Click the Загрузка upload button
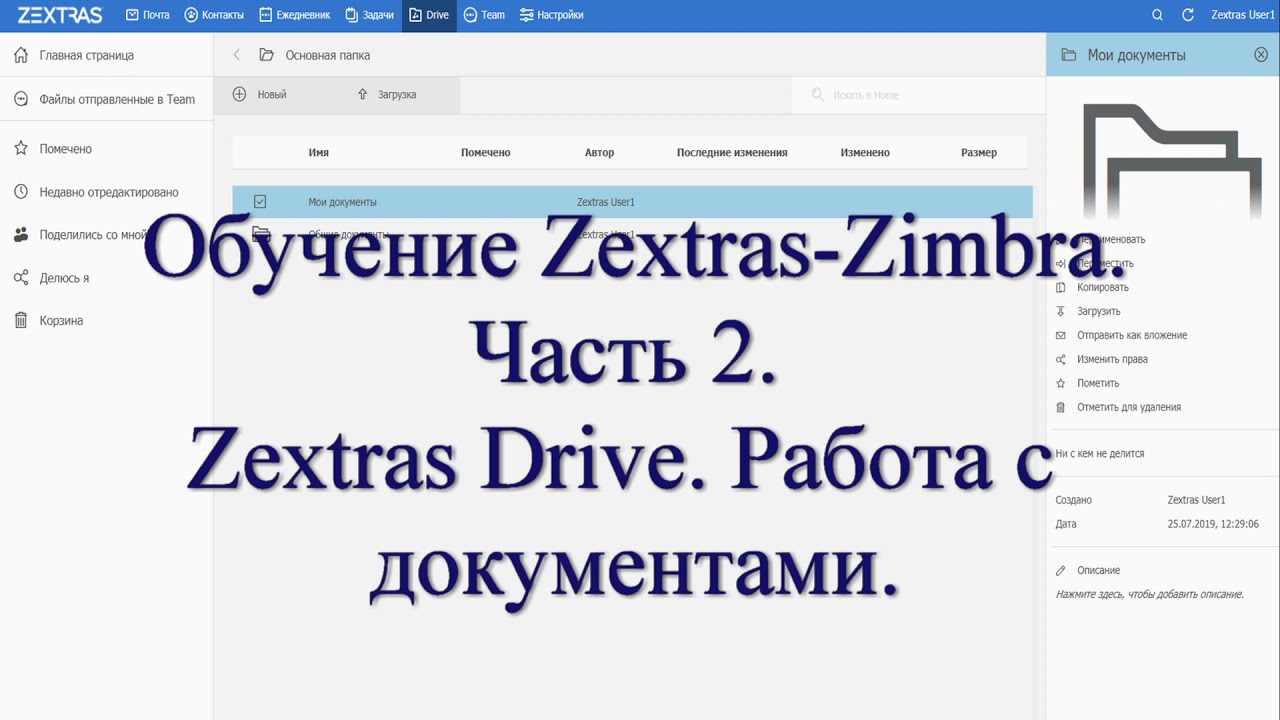The width and height of the screenshot is (1280, 720). 387,94
